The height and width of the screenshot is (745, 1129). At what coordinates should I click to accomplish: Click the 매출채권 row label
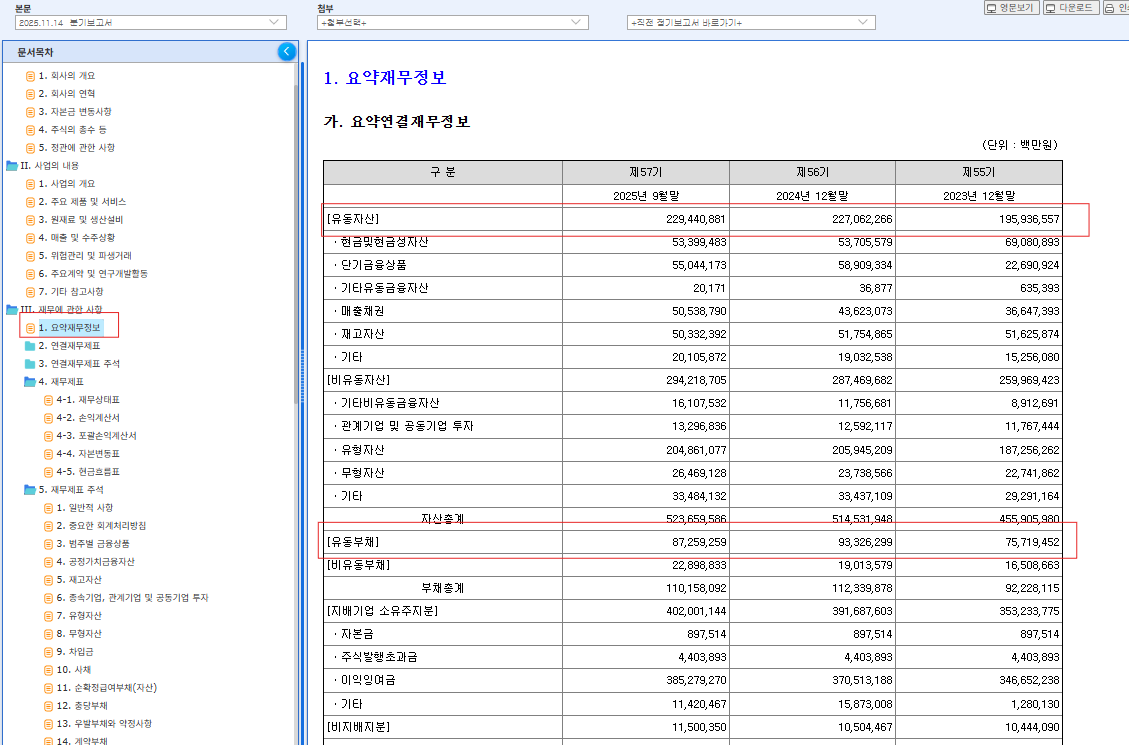[362, 311]
